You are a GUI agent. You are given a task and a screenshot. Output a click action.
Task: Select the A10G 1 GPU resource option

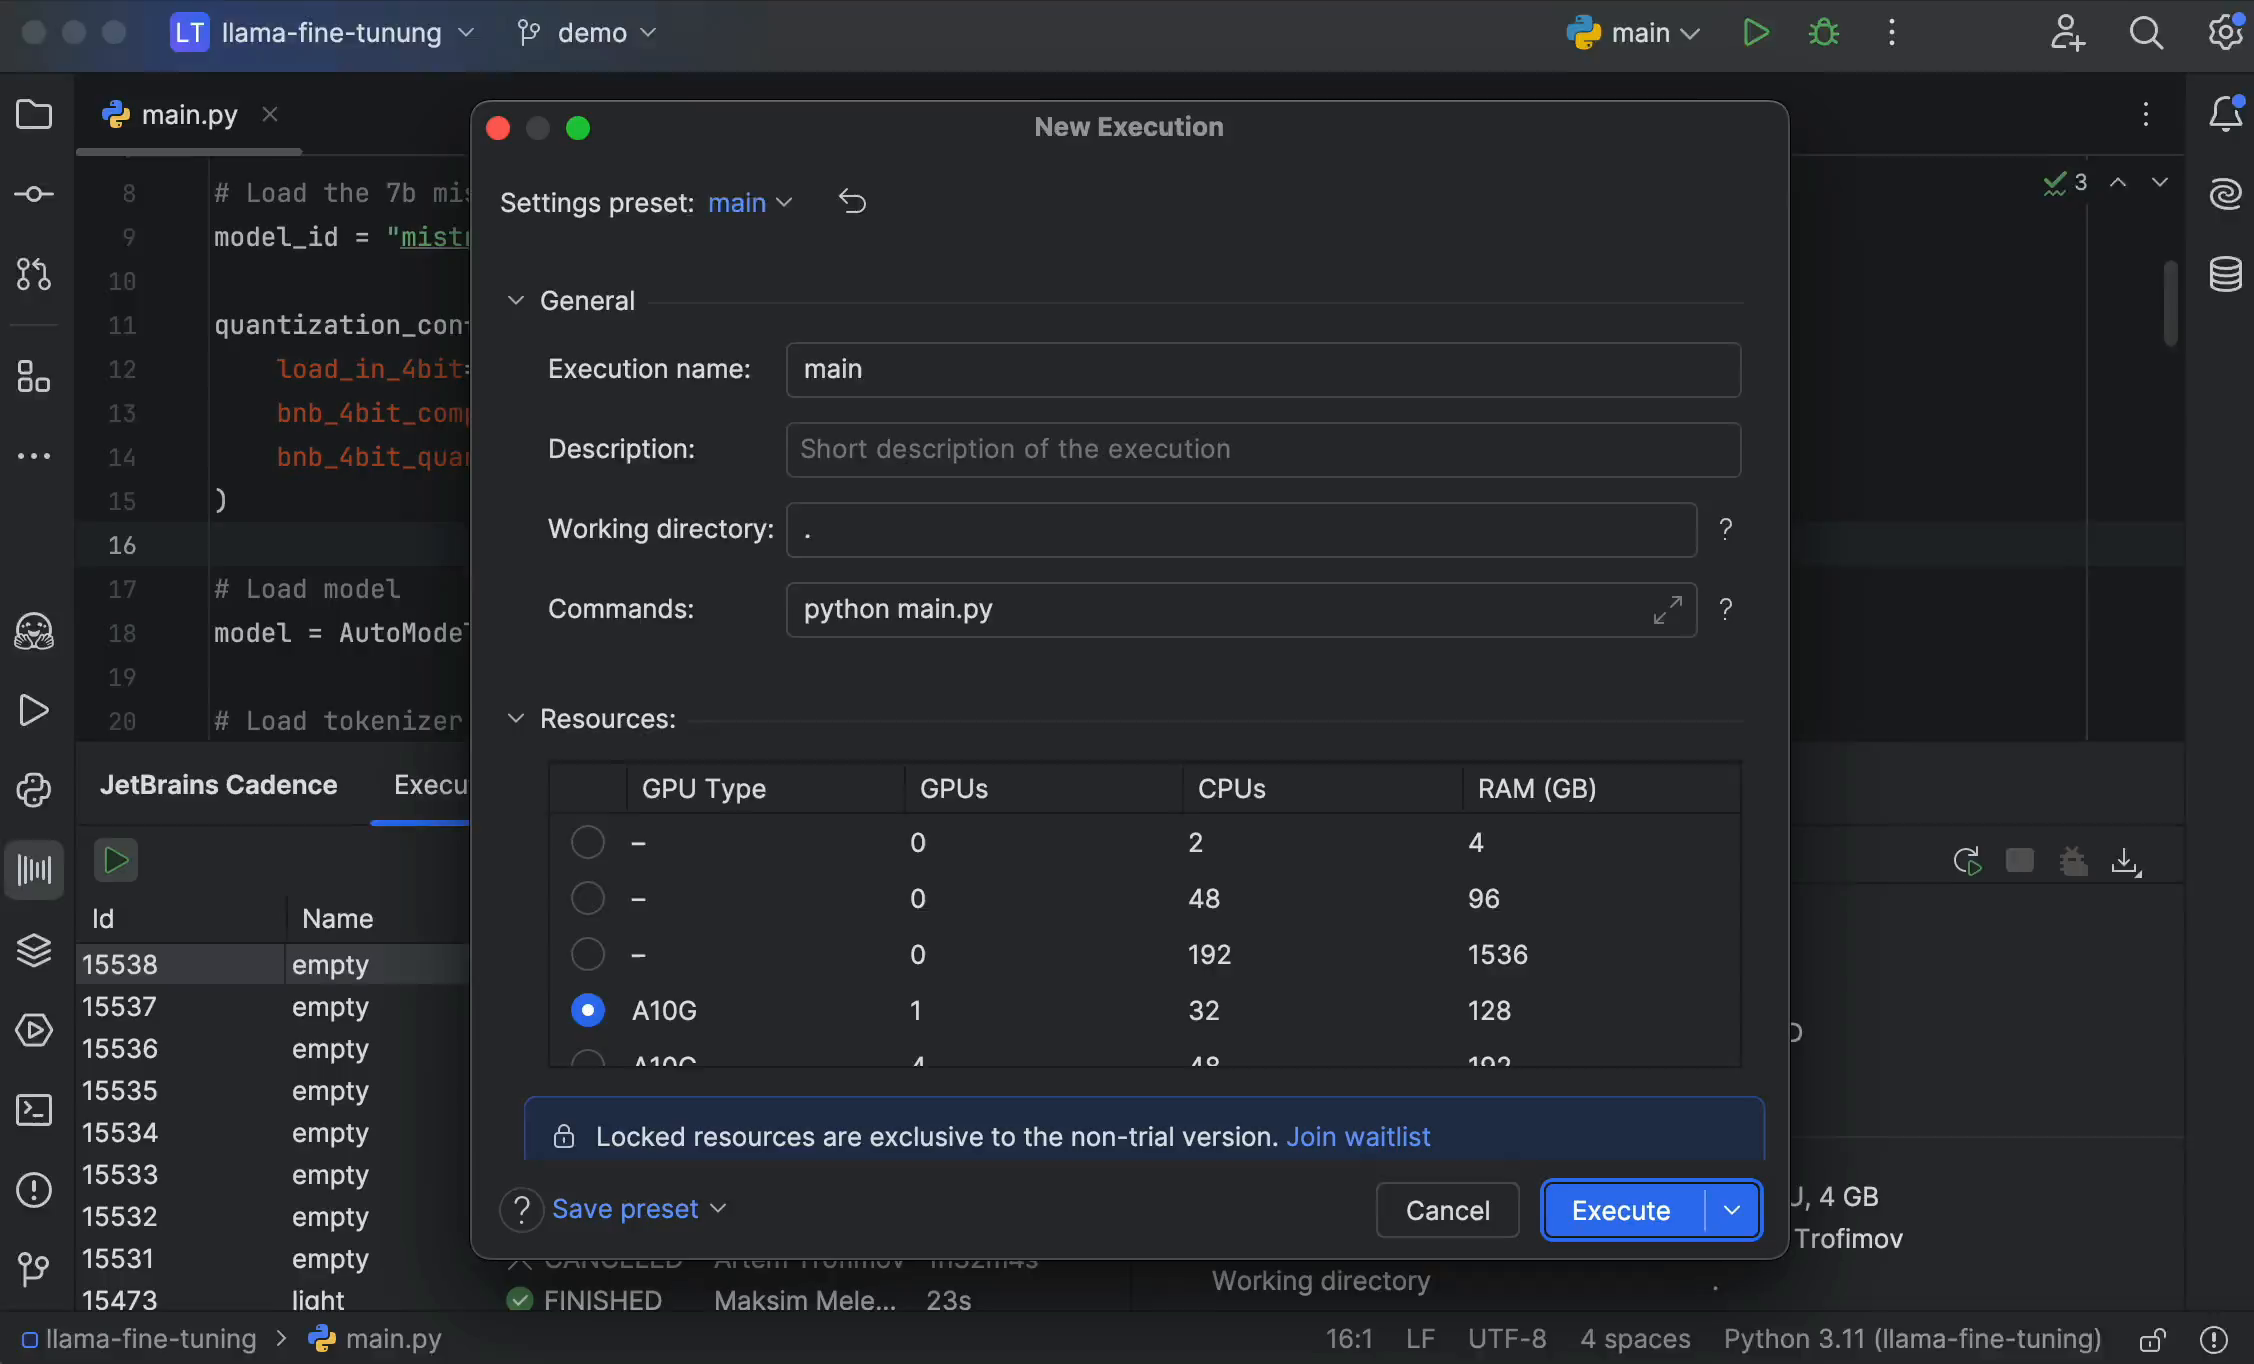pos(587,1010)
